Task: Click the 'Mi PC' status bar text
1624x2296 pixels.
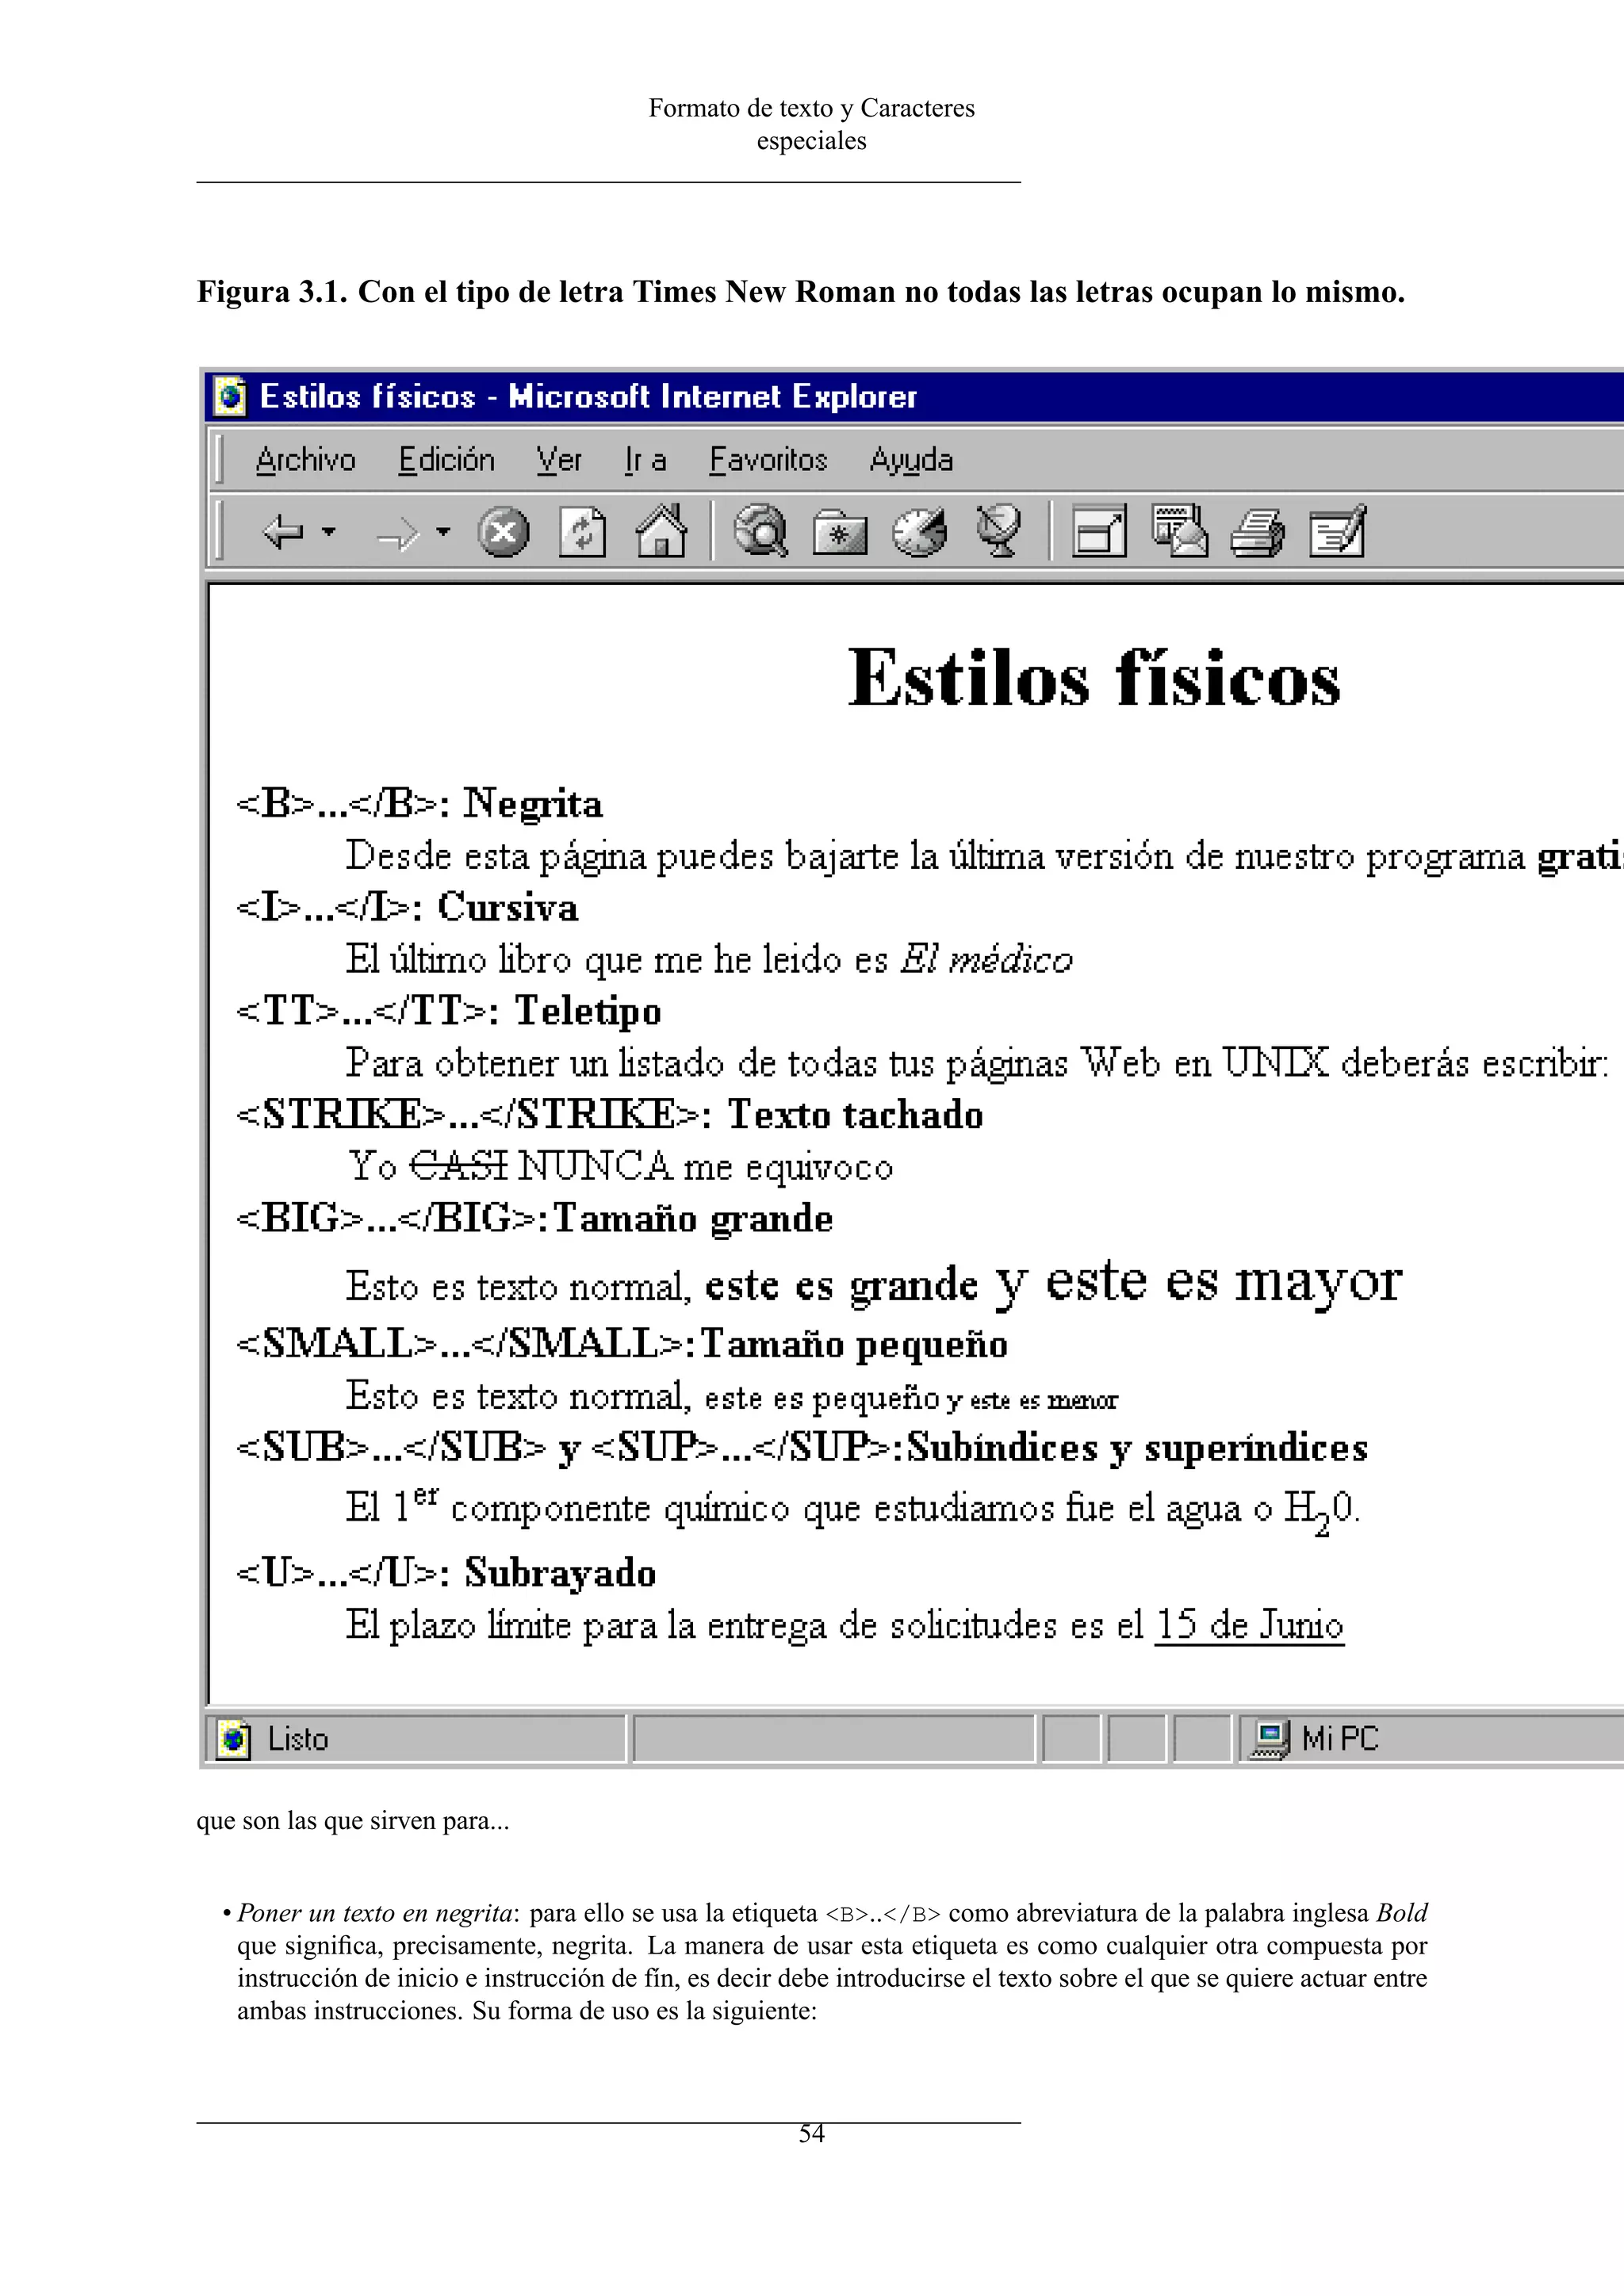Action: coord(1340,1739)
